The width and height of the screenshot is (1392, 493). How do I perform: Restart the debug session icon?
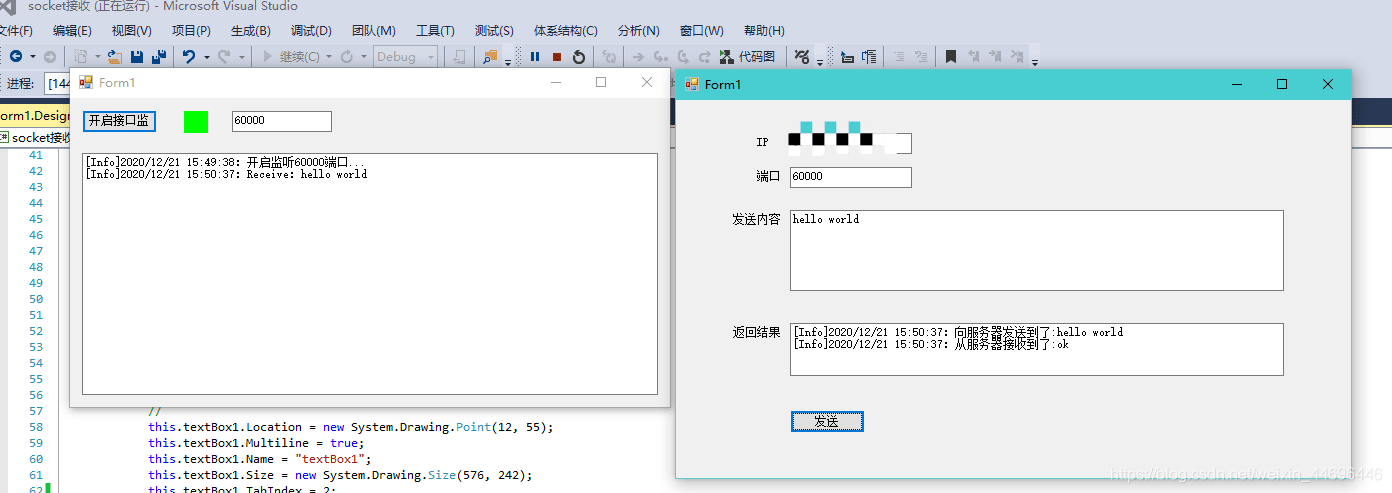click(x=578, y=57)
